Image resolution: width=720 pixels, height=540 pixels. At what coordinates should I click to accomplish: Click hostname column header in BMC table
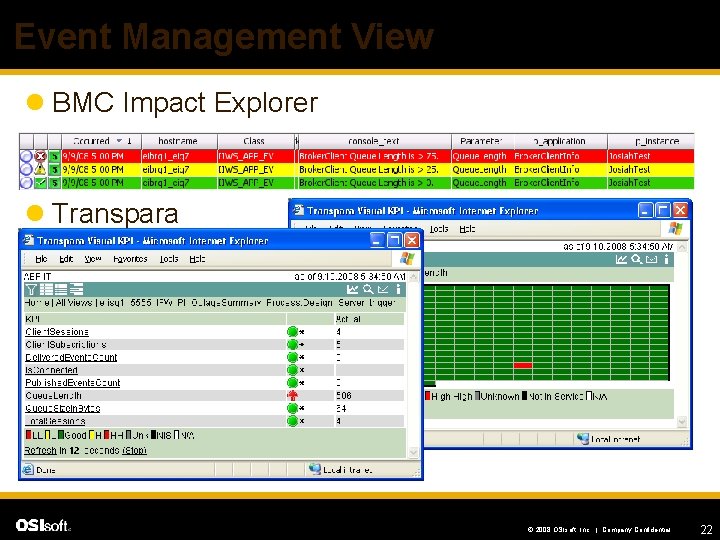point(178,141)
